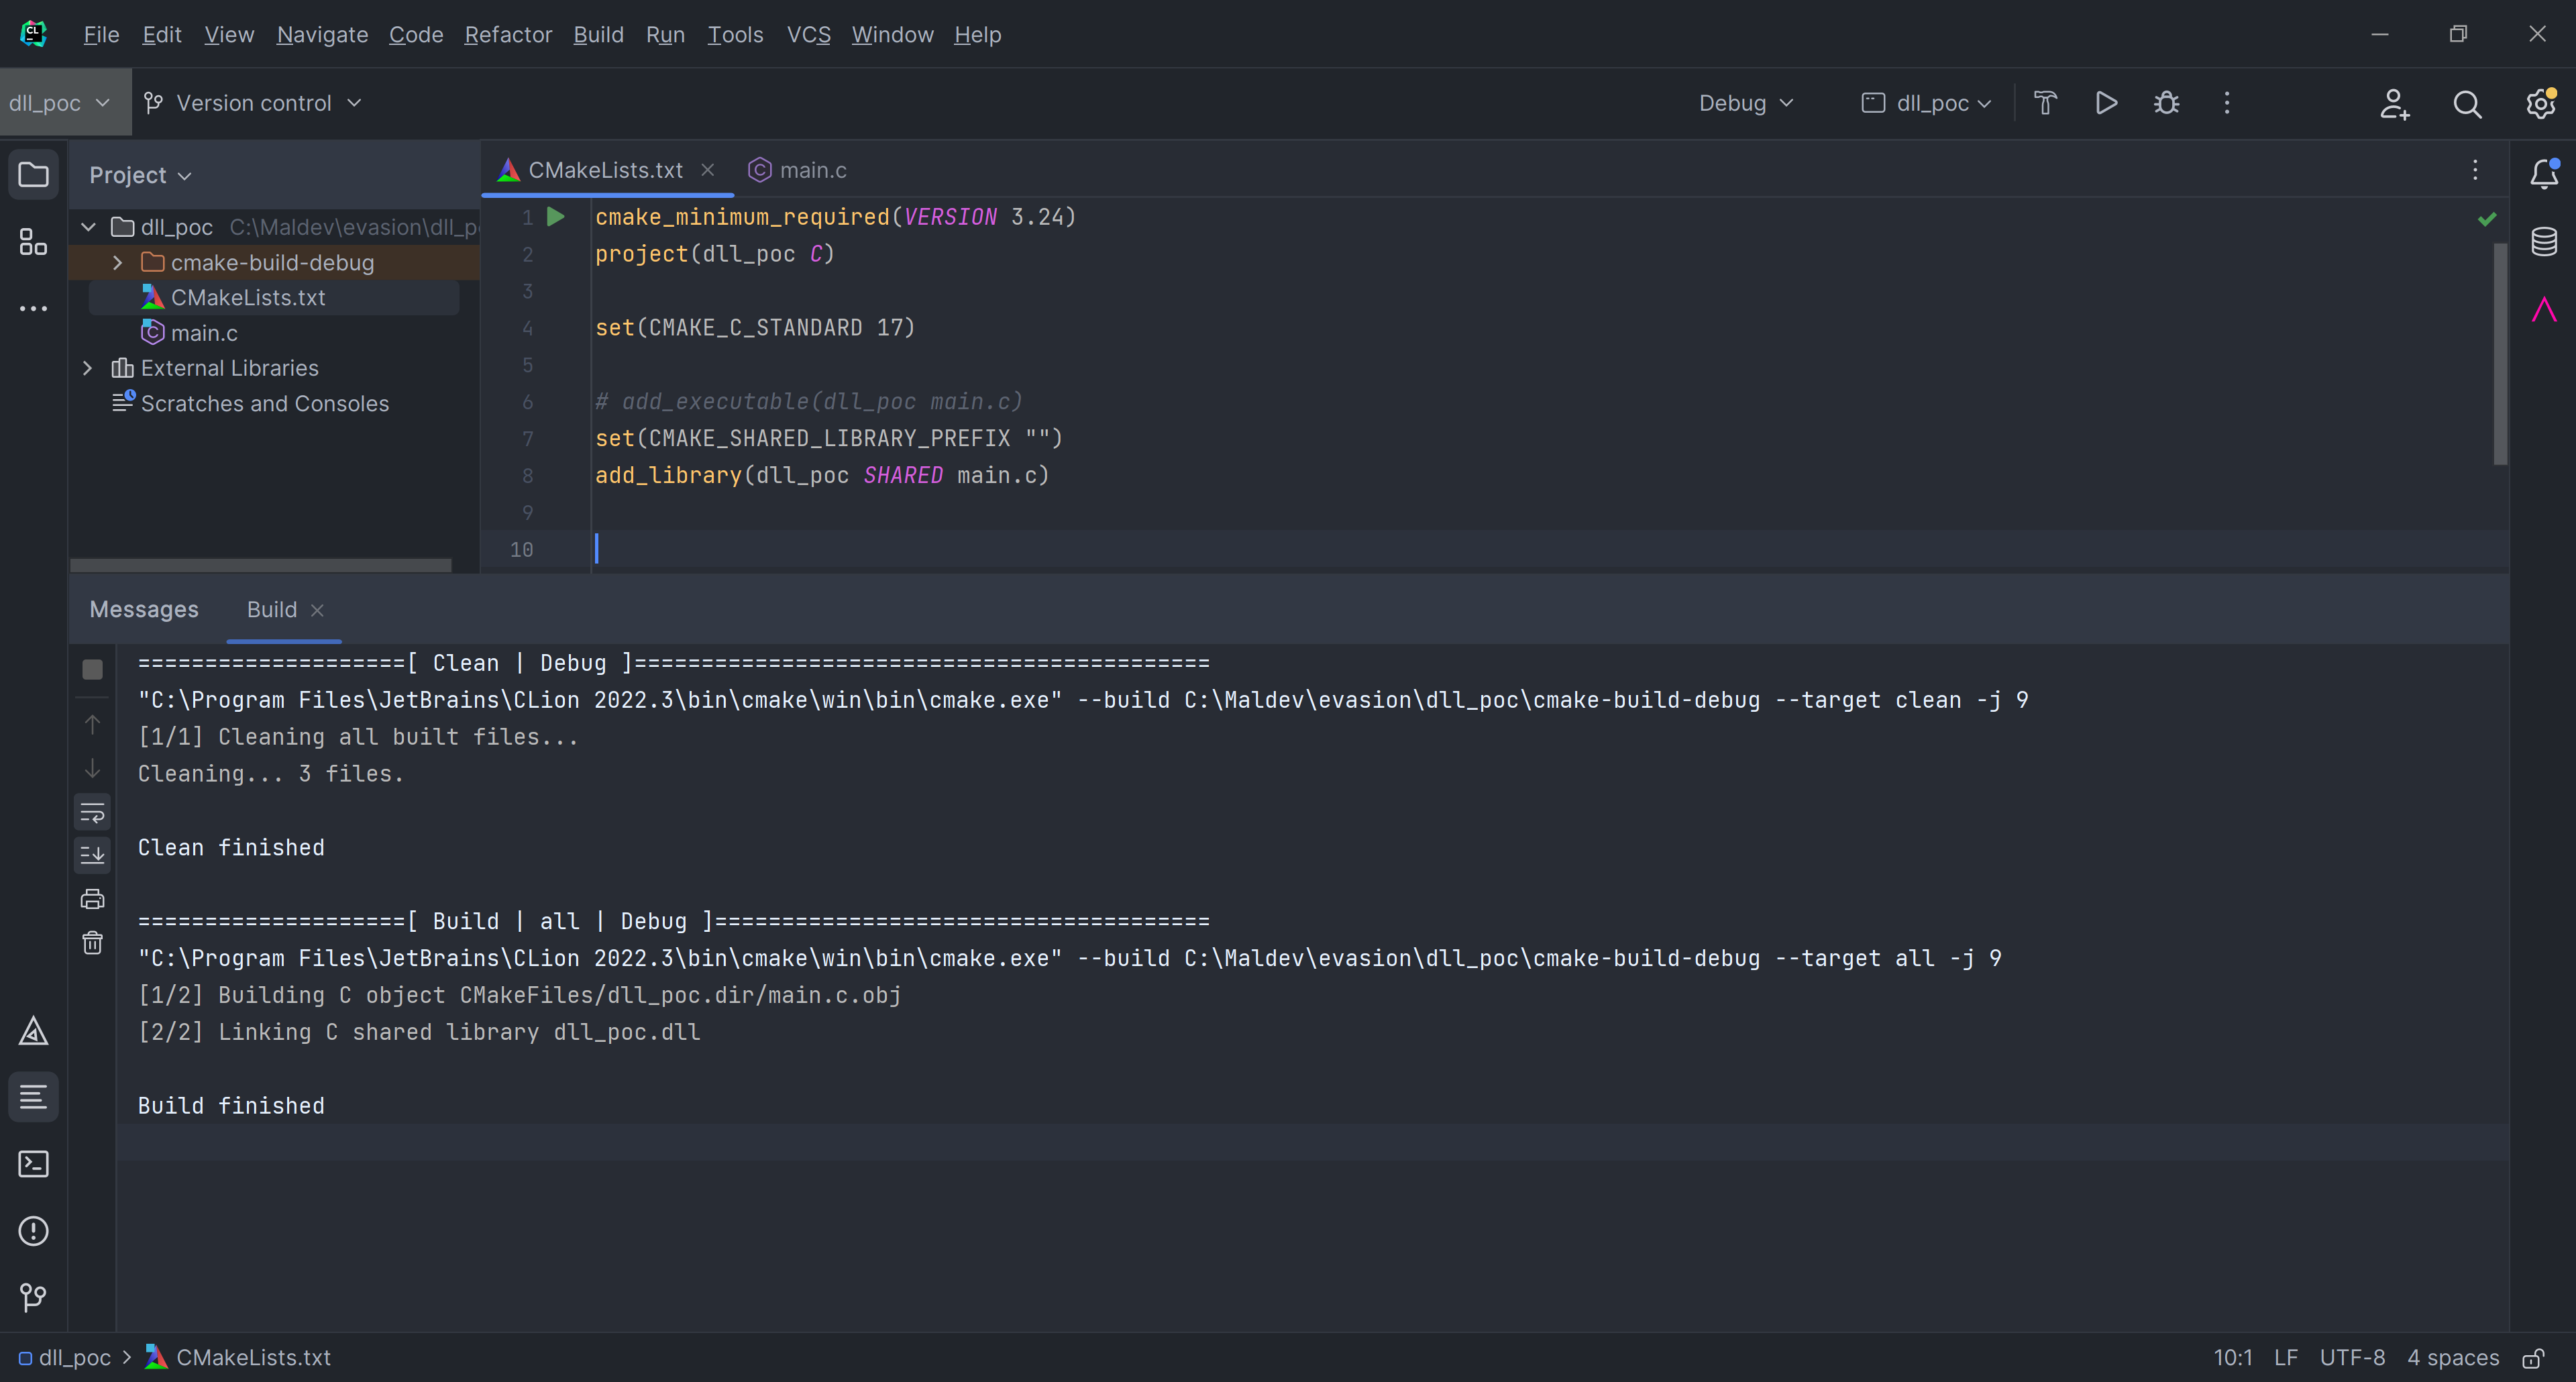This screenshot has width=2576, height=1382.
Task: Open the Debug run configuration dropdown
Action: click(x=1745, y=103)
